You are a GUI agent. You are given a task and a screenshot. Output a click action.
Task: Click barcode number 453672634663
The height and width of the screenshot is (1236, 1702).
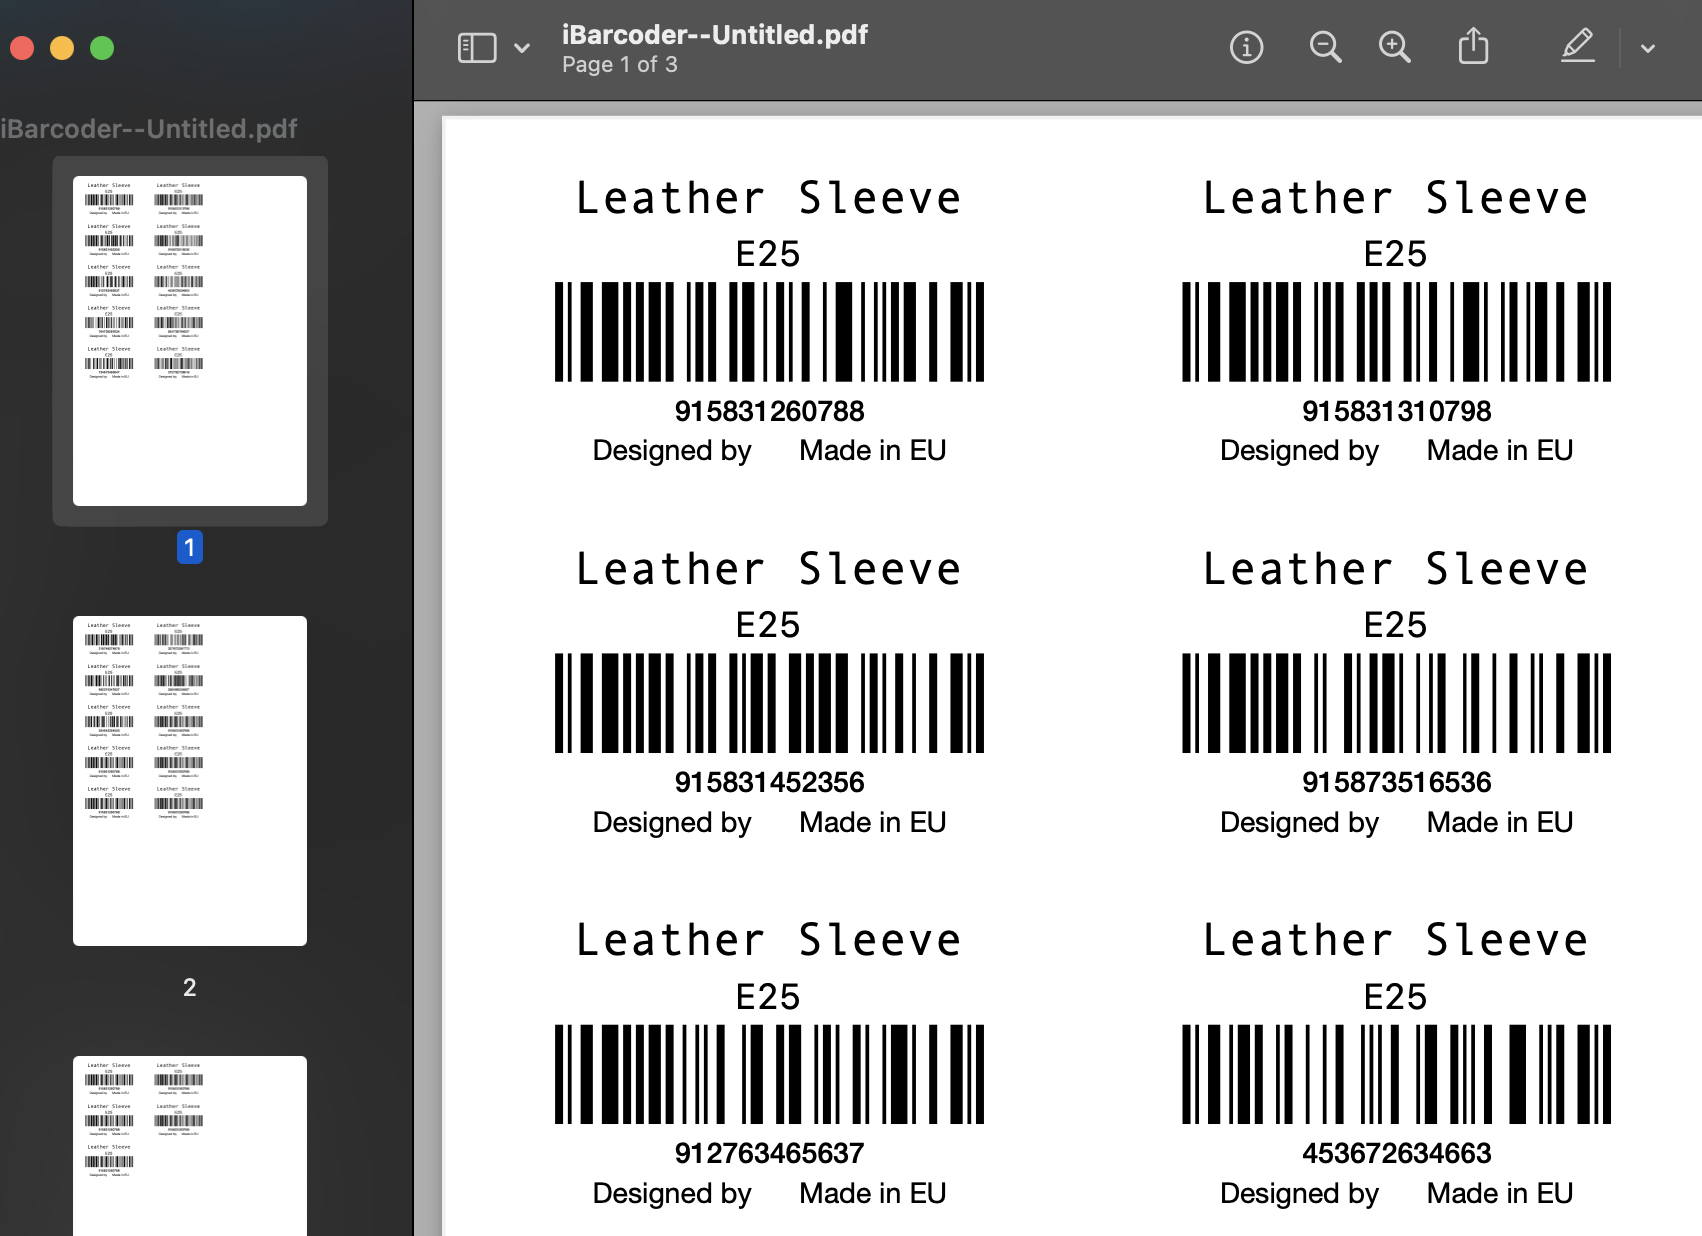click(x=1396, y=1153)
